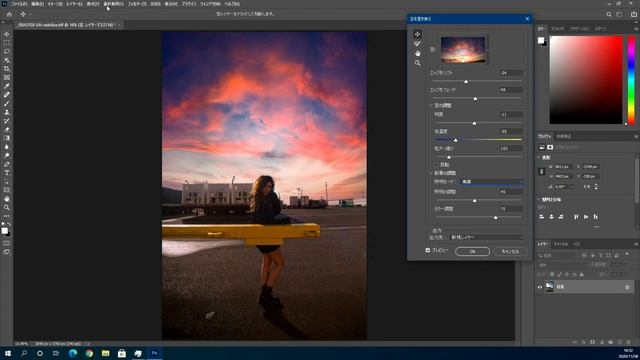Screen dimensions: 640x360
Task: Click the Photoshop icon in taskbar
Action: tap(154, 353)
